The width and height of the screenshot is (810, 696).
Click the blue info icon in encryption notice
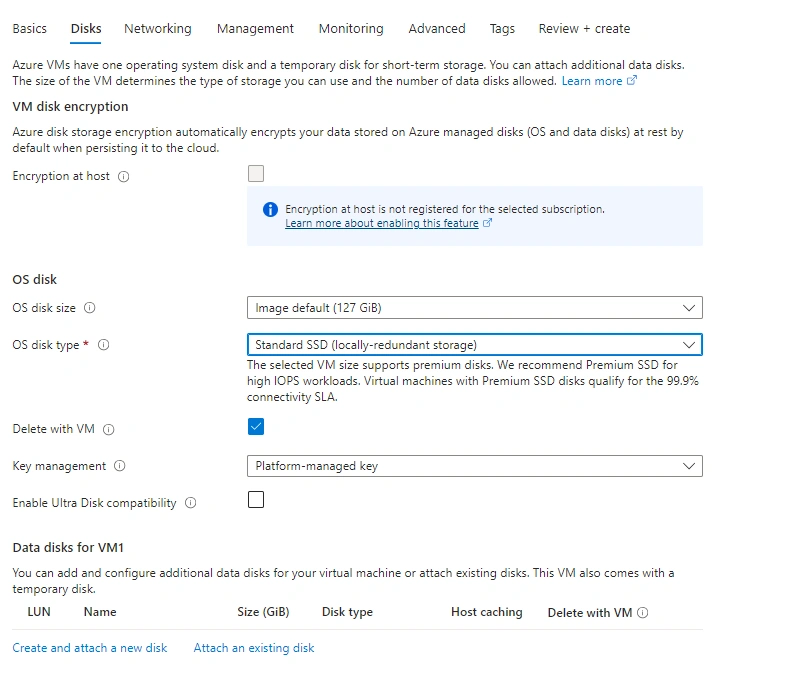pos(270,209)
